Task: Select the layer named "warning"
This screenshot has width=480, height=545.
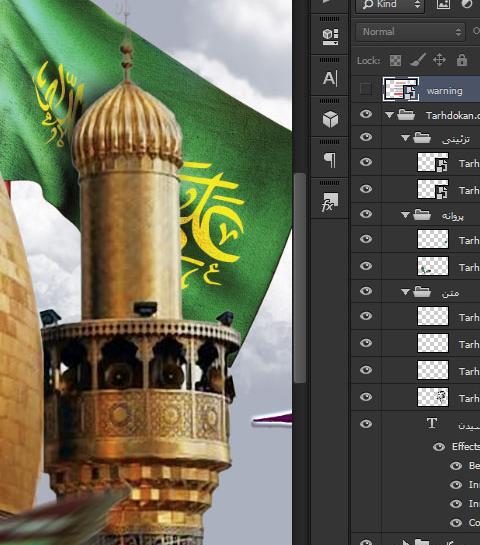Action: (444, 91)
